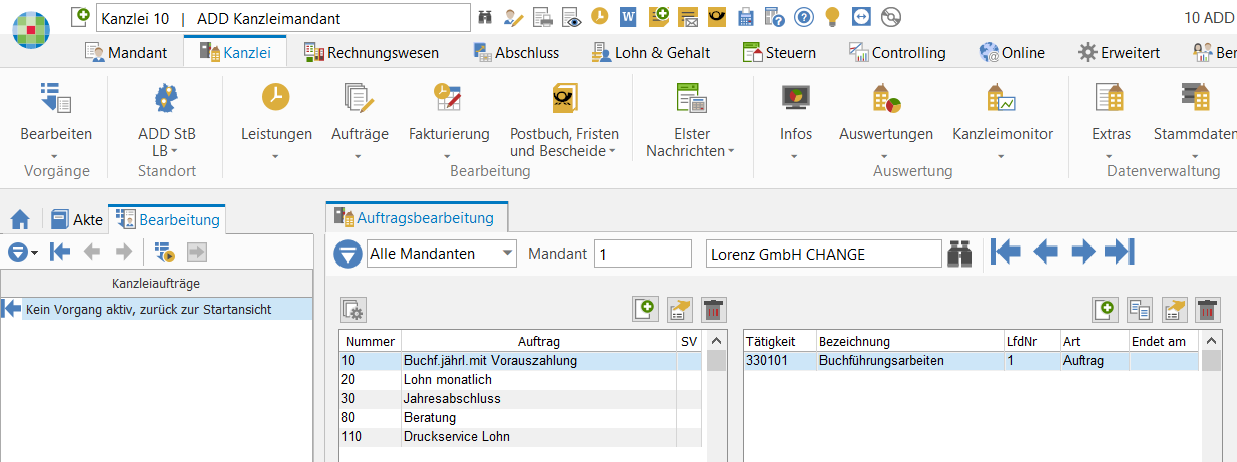Select the Auftragsbearbeitung document tab
Image resolution: width=1237 pixels, height=462 pixels.
(x=416, y=217)
